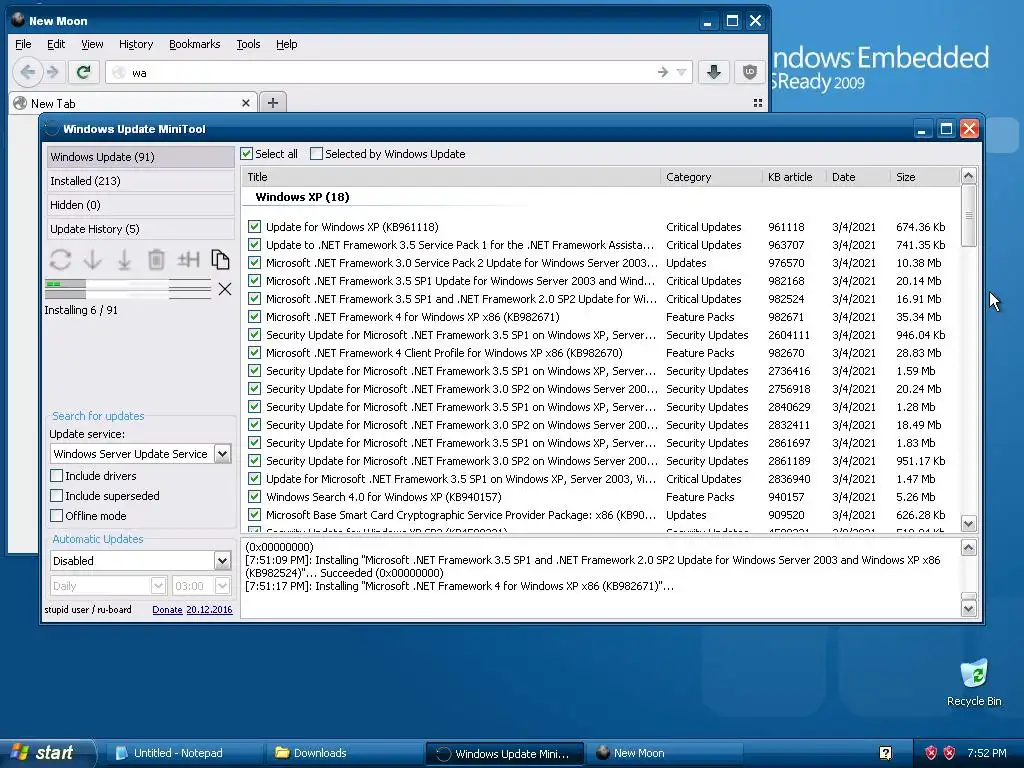Select the Installed (213) tab

[x=140, y=181]
